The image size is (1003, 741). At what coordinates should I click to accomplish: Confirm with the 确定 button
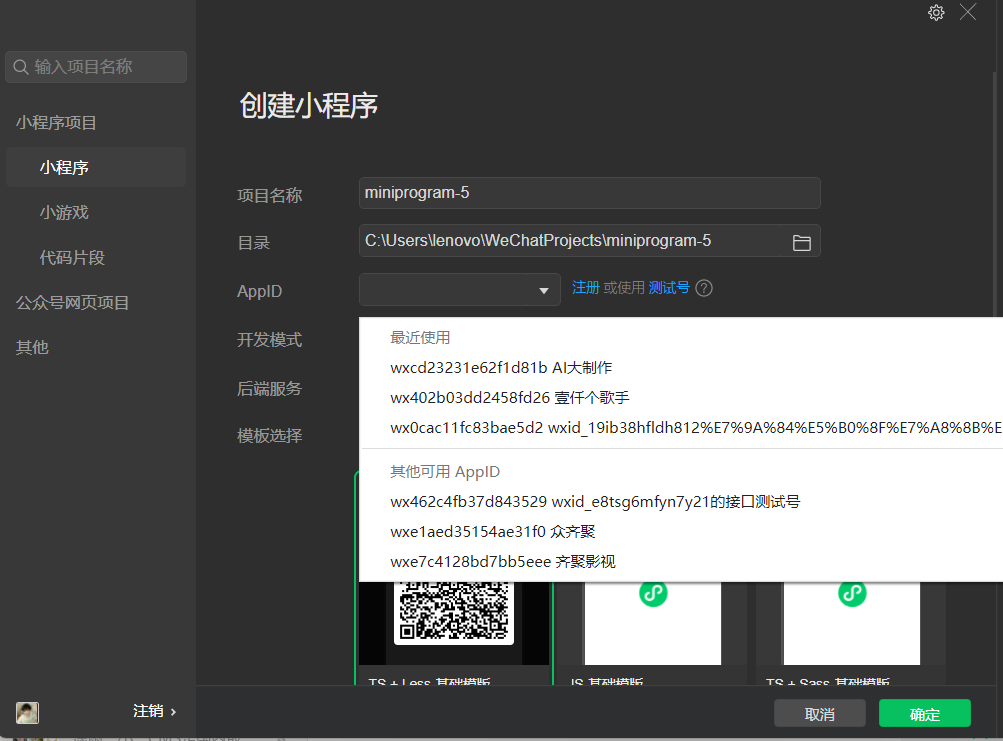[x=924, y=713]
